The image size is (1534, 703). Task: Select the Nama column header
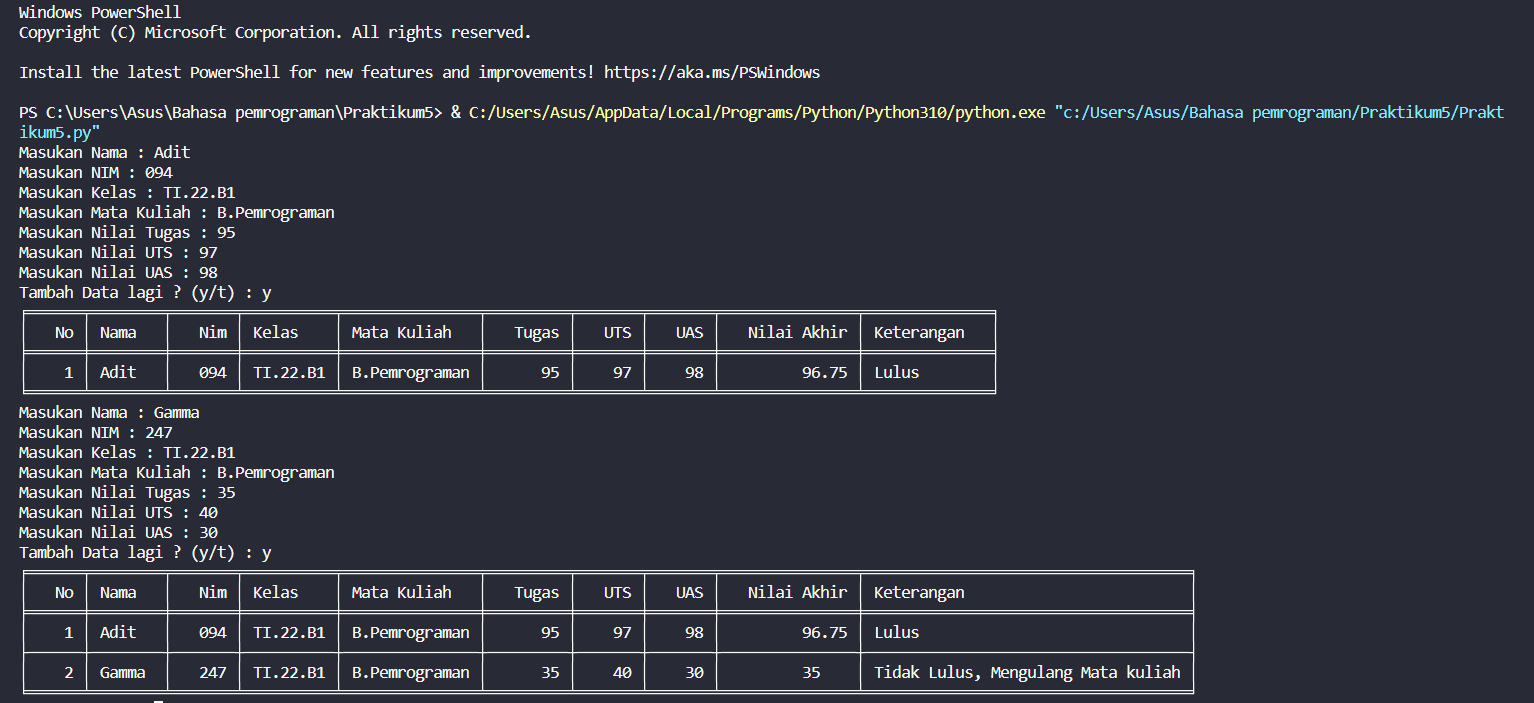coord(116,332)
